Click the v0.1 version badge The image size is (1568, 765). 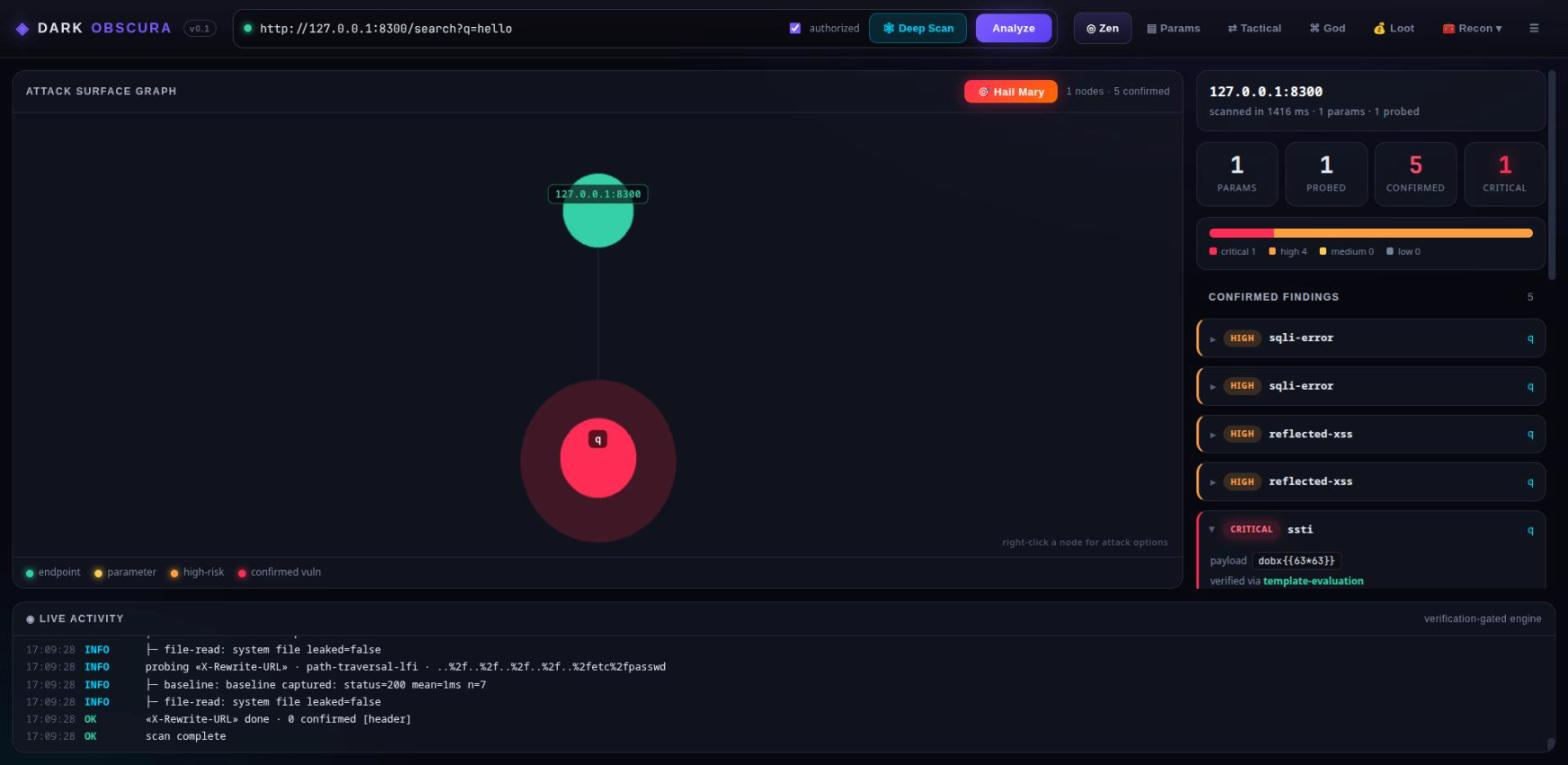tap(200, 29)
